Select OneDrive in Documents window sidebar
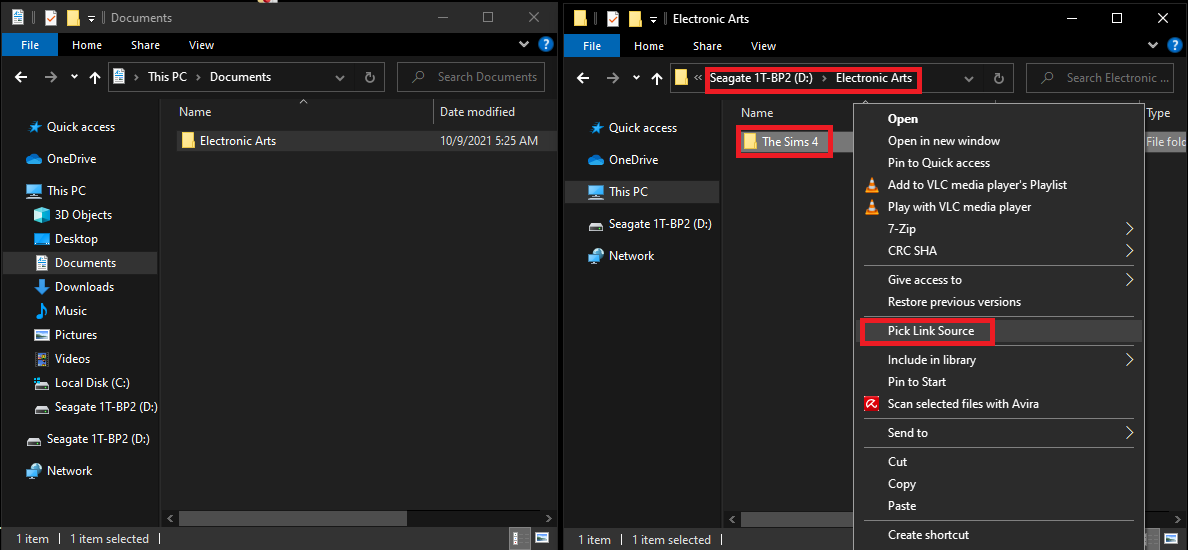This screenshot has width=1188, height=550. click(61, 158)
